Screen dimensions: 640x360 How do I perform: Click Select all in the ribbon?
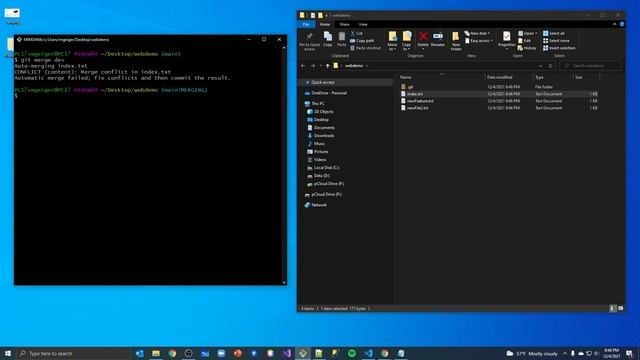pos(554,33)
